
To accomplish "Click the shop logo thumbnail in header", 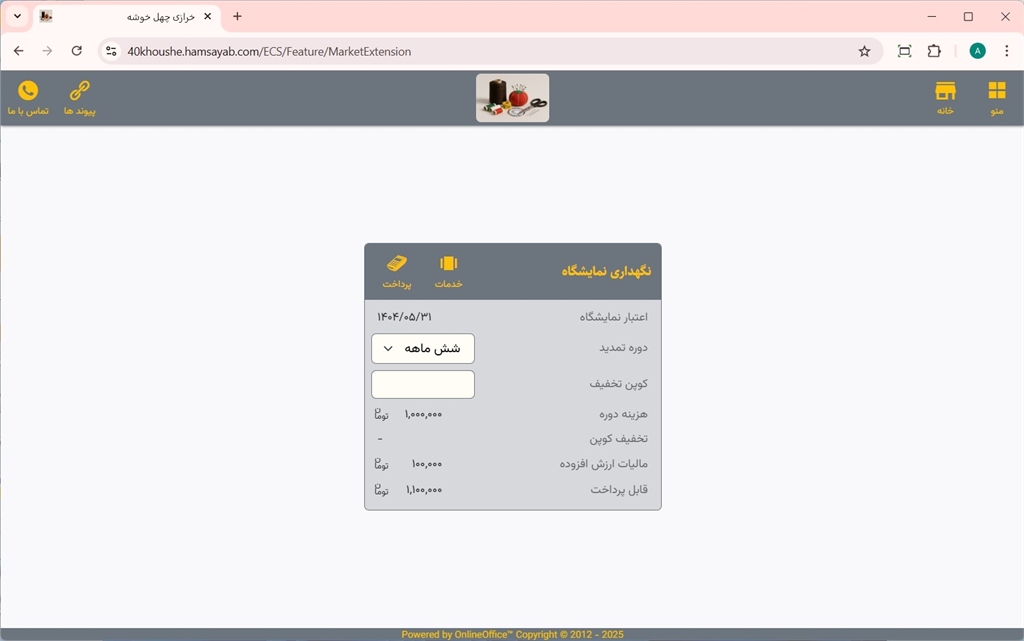I will (512, 98).
